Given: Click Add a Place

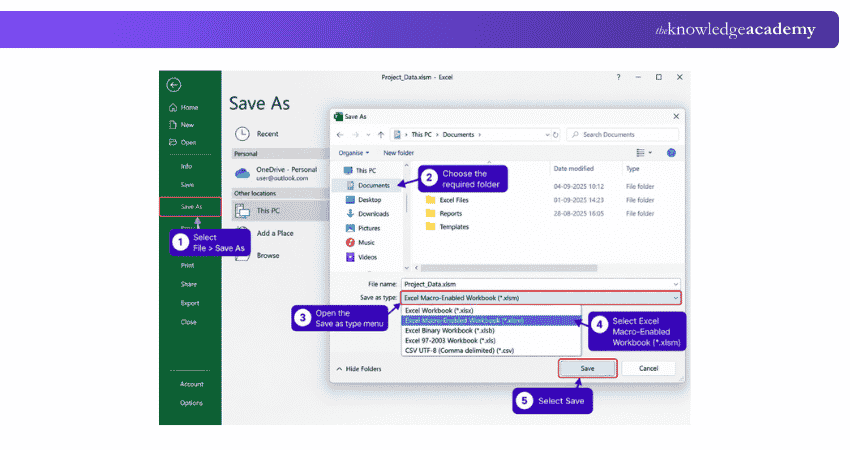Looking at the screenshot, I should pyautogui.click(x=275, y=233).
